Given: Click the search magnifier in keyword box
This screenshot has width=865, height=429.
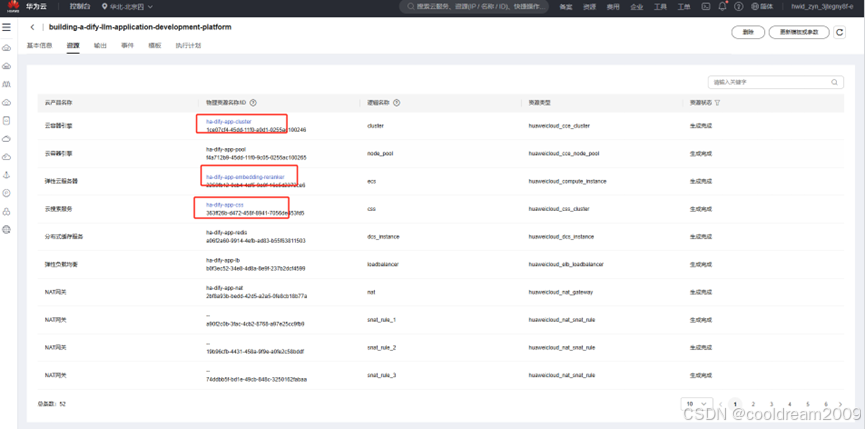Looking at the screenshot, I should tap(834, 82).
